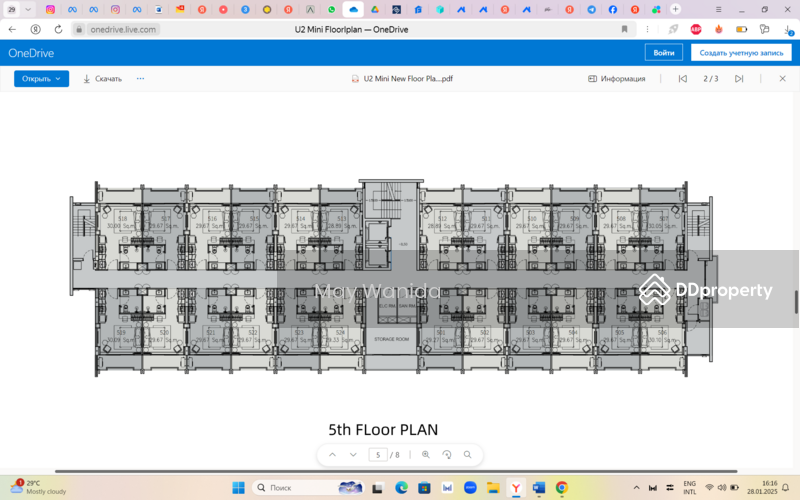Viewport: 800px width, 500px height.
Task: Click the vertical scrollbar thumb at right edge
Action: 796,302
